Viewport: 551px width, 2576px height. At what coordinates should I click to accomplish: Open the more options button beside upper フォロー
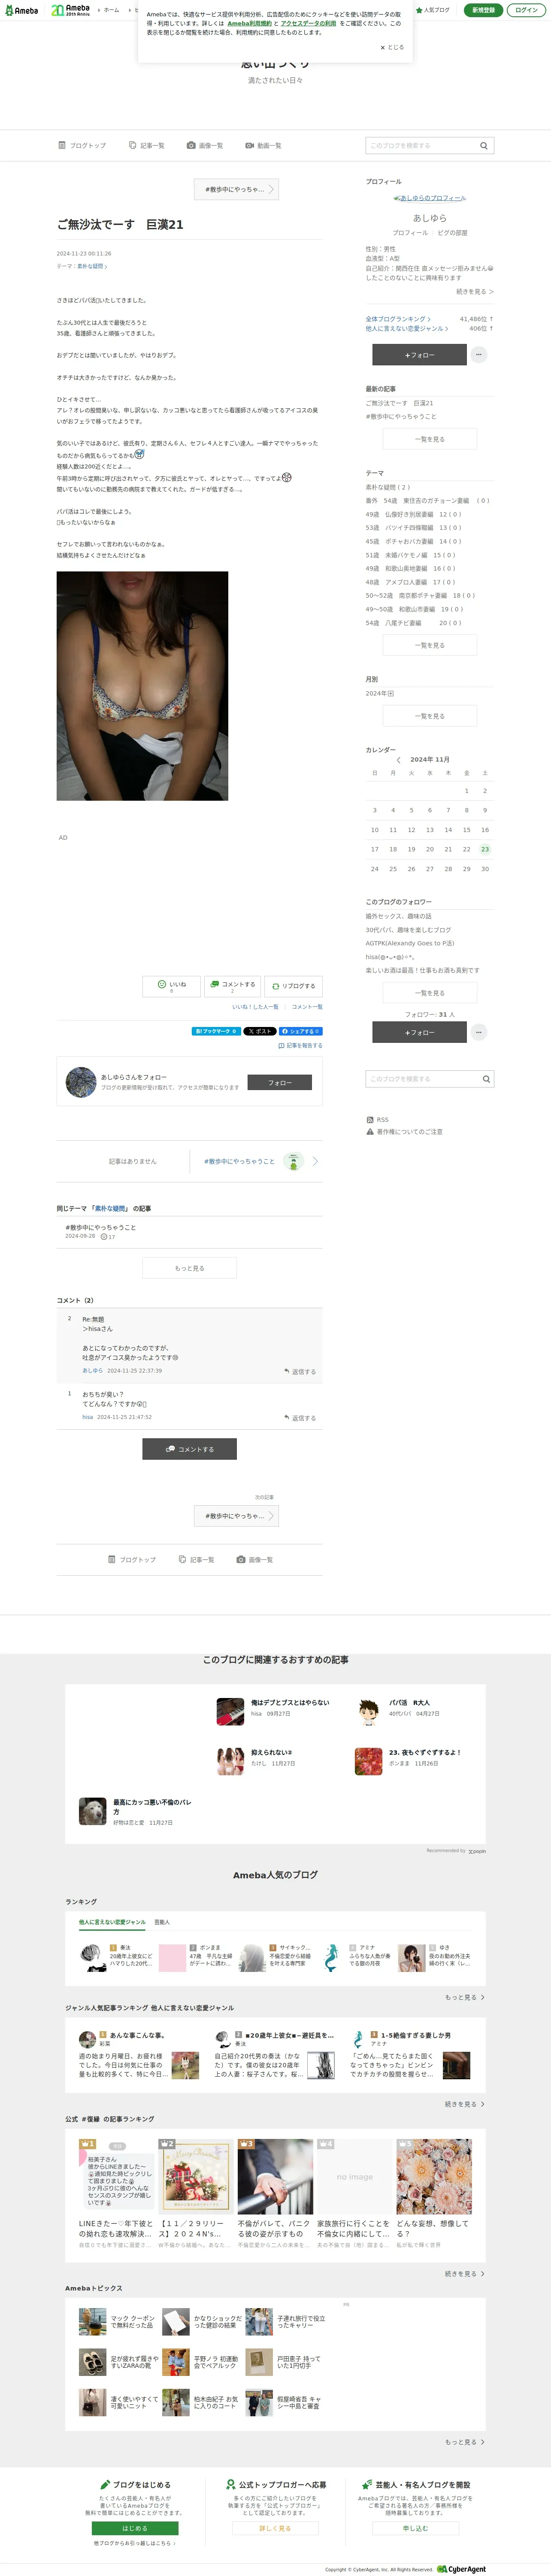479,355
